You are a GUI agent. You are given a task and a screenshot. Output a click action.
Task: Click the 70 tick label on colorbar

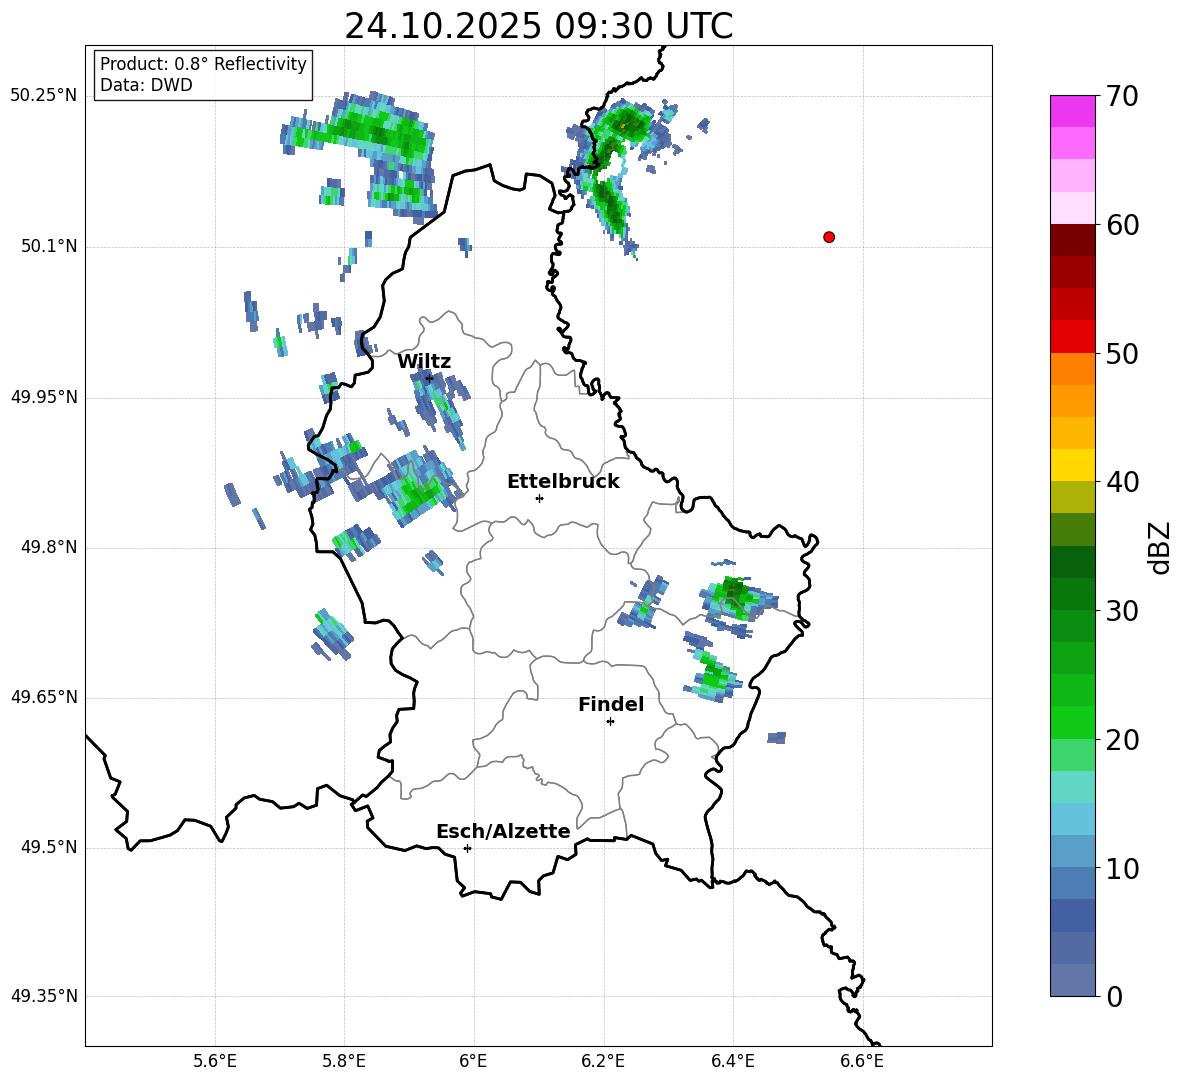click(1122, 96)
